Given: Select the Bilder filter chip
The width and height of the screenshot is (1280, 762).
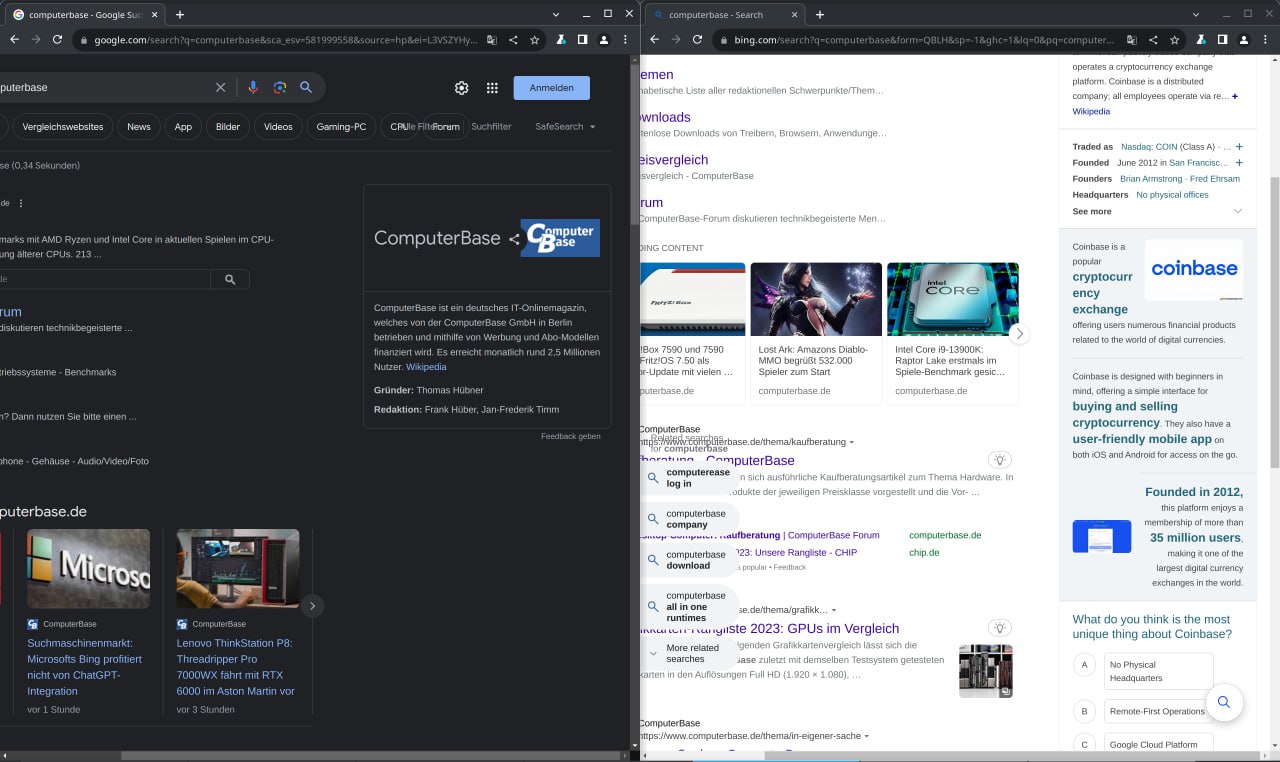Looking at the screenshot, I should (228, 127).
